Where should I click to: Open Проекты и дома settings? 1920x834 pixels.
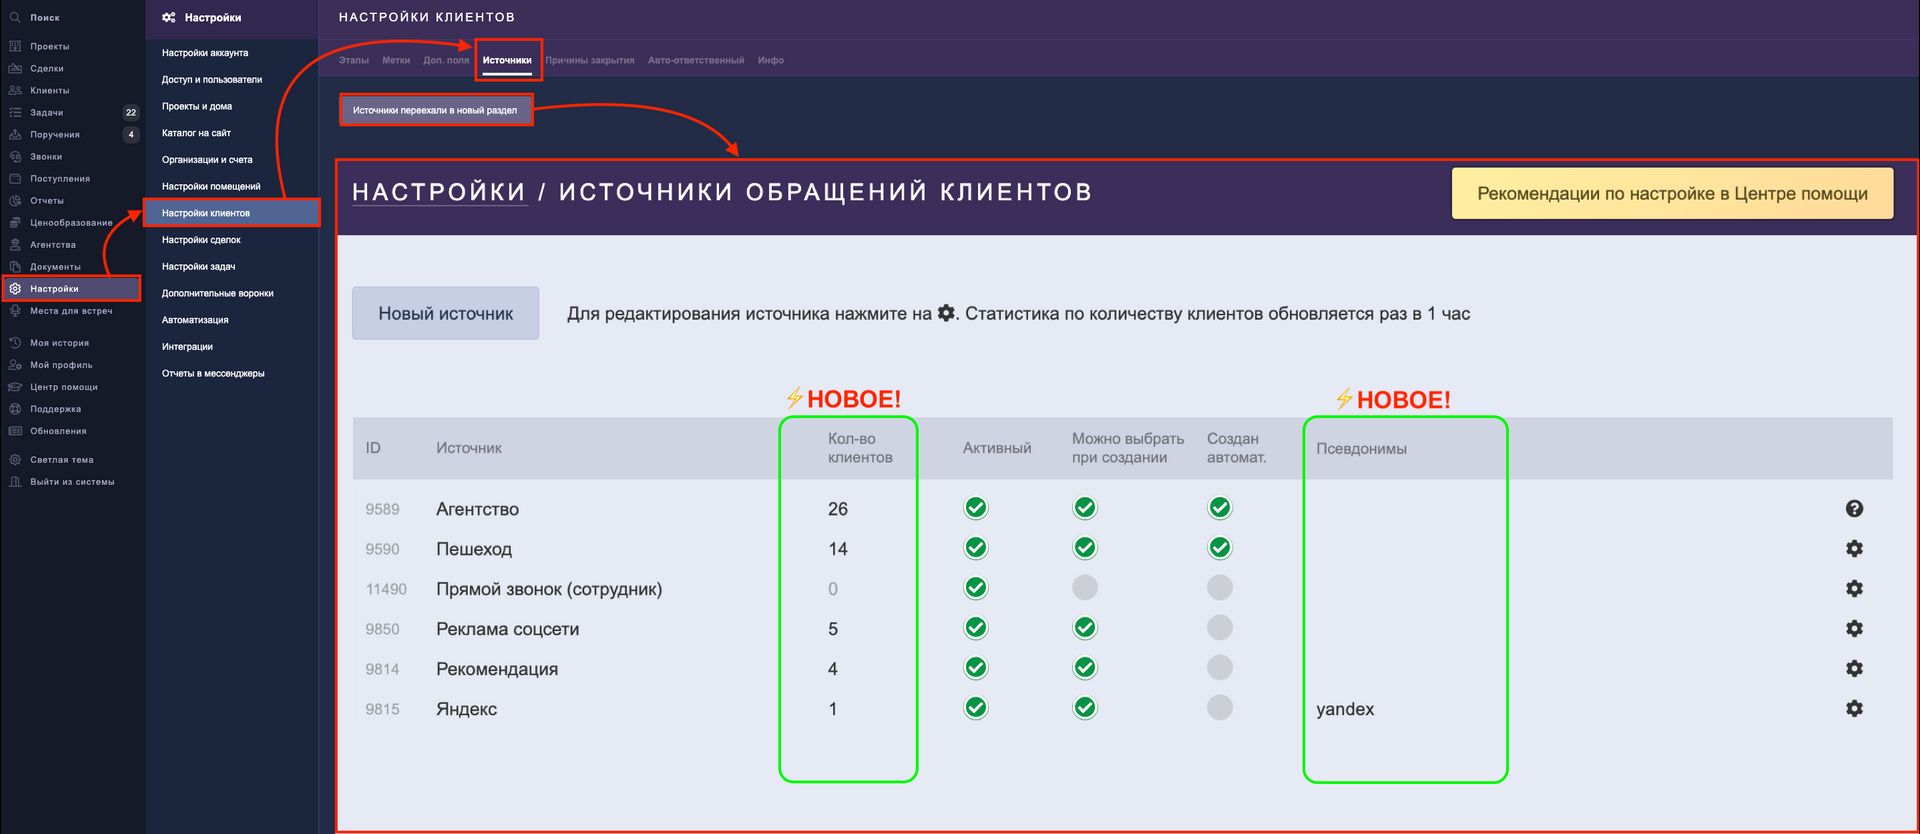point(197,106)
